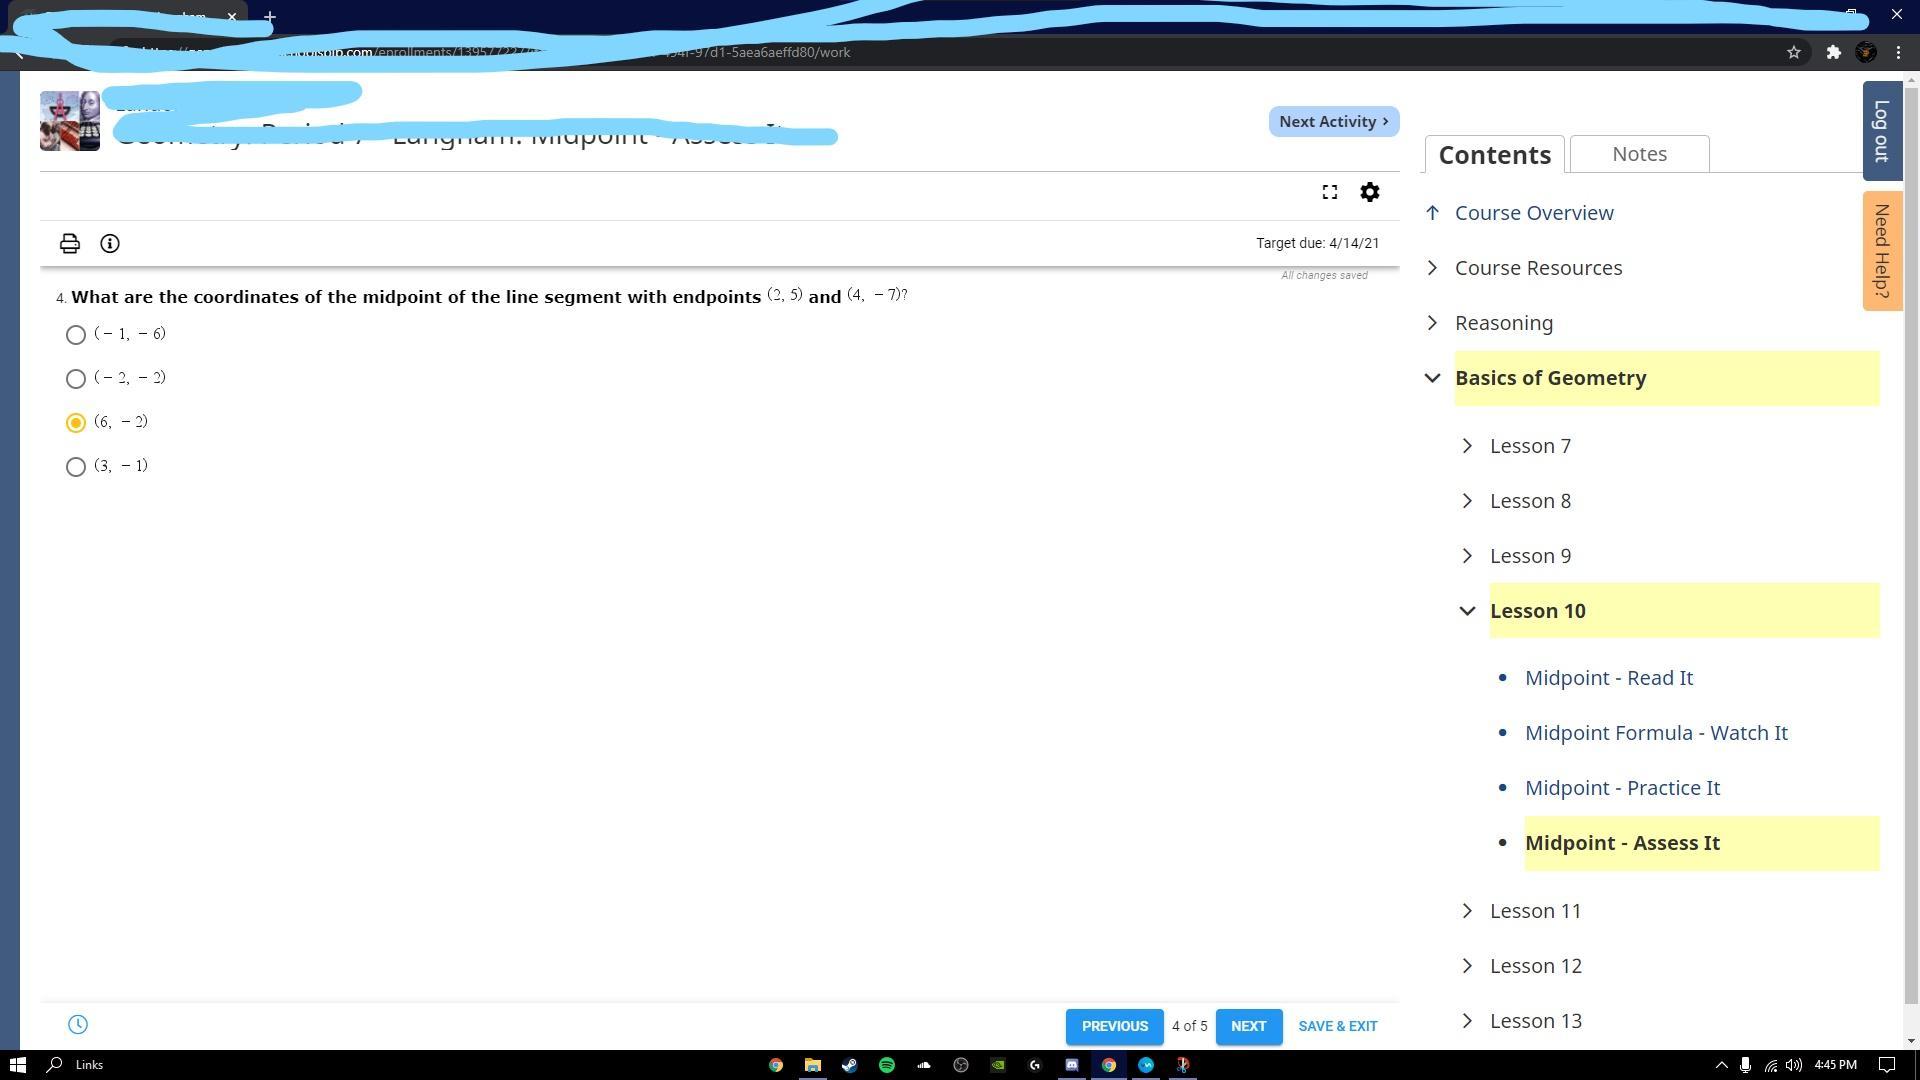Go to NEXT question
This screenshot has width=1920, height=1080.
[1248, 1026]
